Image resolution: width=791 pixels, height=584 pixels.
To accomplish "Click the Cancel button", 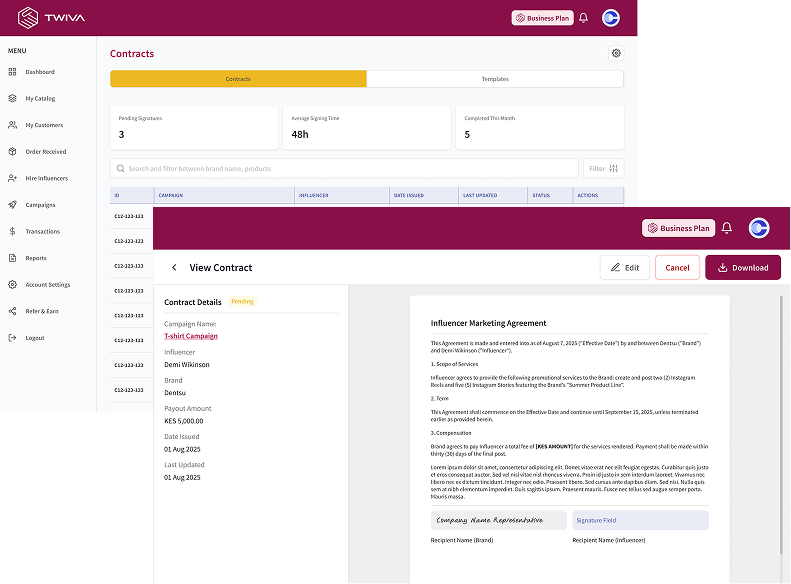I will tap(677, 267).
